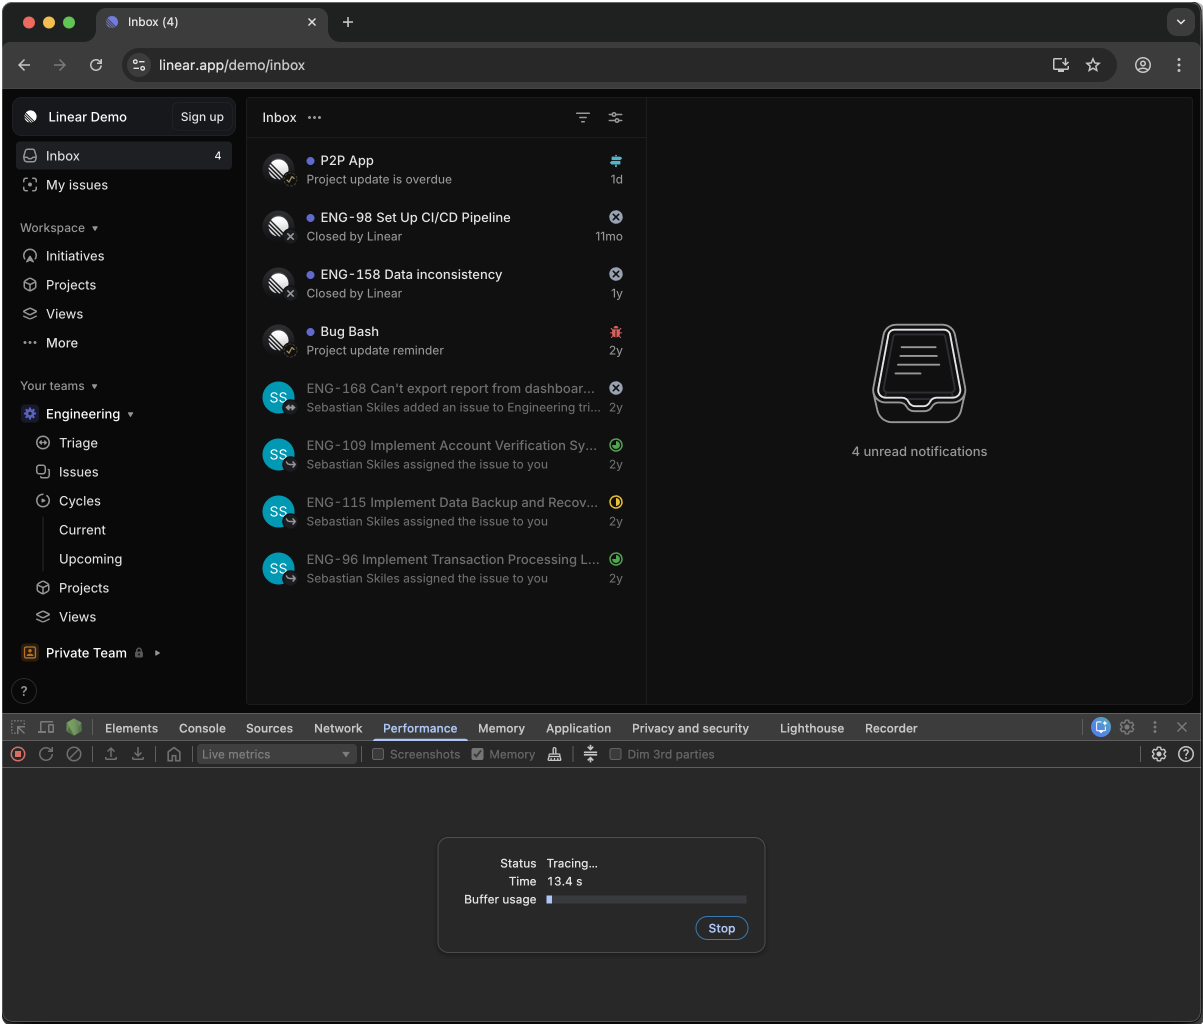Screen dimensions: 1203x1024
Task: Open Linear help via the question mark icon
Action: [x=24, y=691]
